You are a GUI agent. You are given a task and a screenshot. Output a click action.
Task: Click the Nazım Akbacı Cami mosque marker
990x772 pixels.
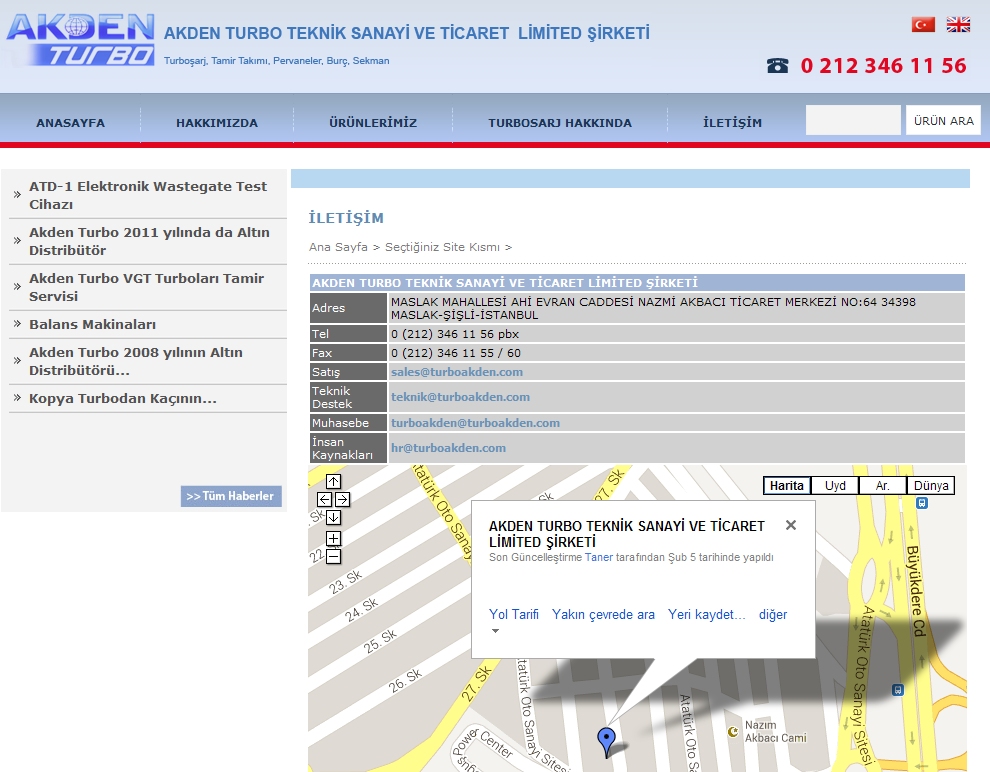pos(733,732)
